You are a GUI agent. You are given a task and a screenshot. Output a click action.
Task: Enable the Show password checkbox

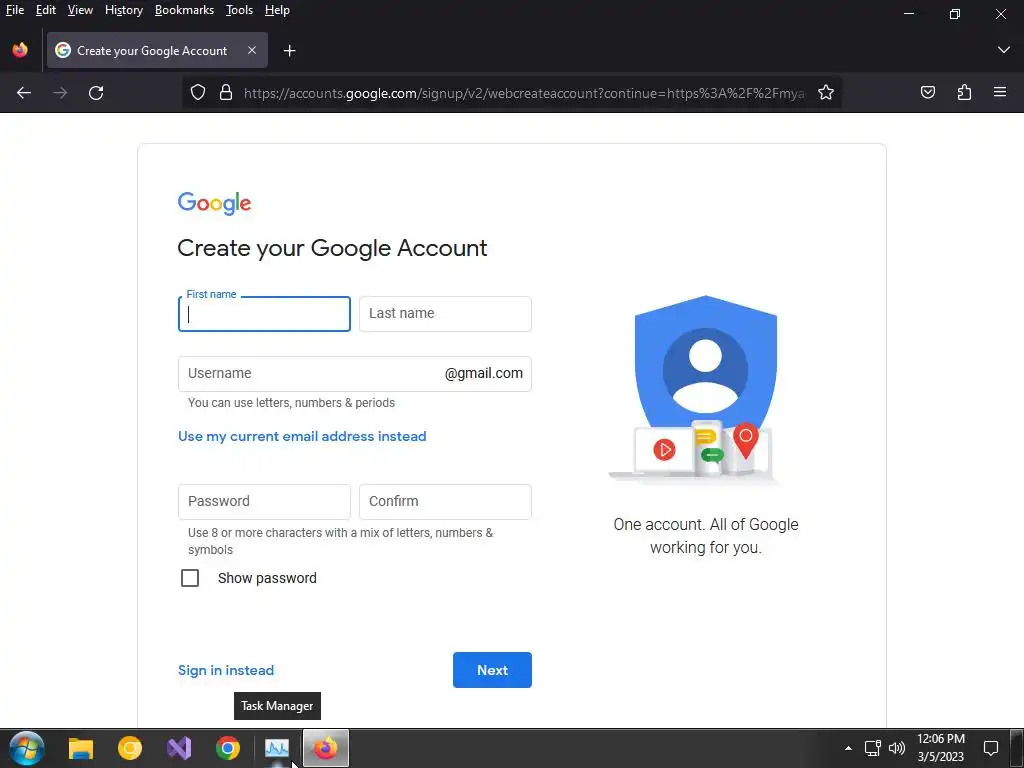tap(190, 578)
